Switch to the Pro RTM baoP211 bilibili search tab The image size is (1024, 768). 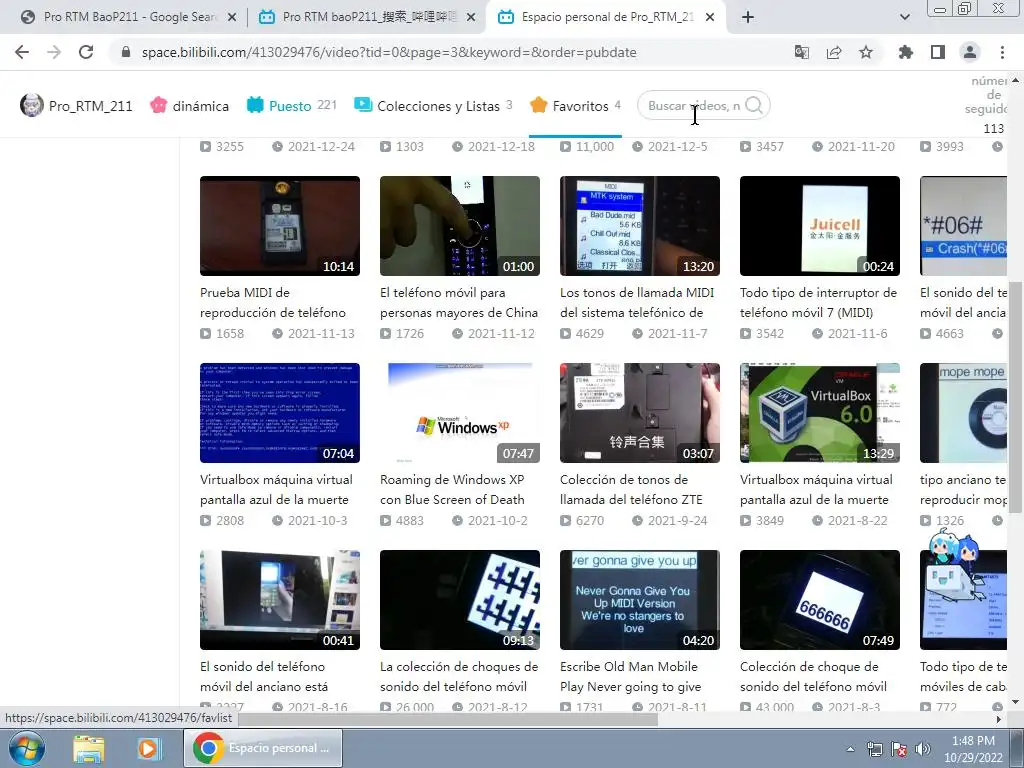(367, 17)
